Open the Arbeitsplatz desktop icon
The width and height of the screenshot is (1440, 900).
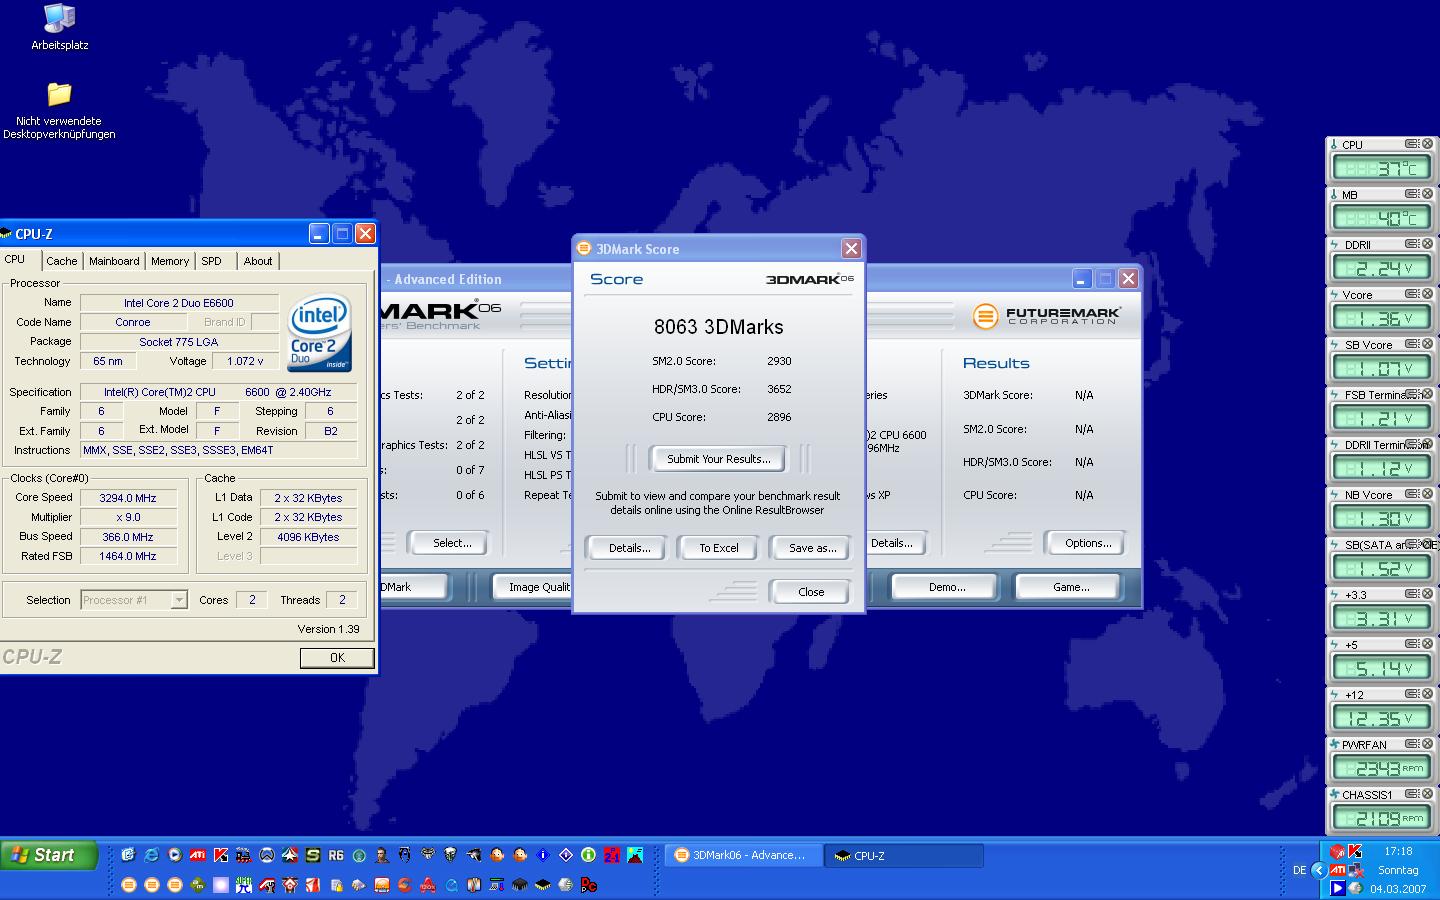[x=59, y=28]
